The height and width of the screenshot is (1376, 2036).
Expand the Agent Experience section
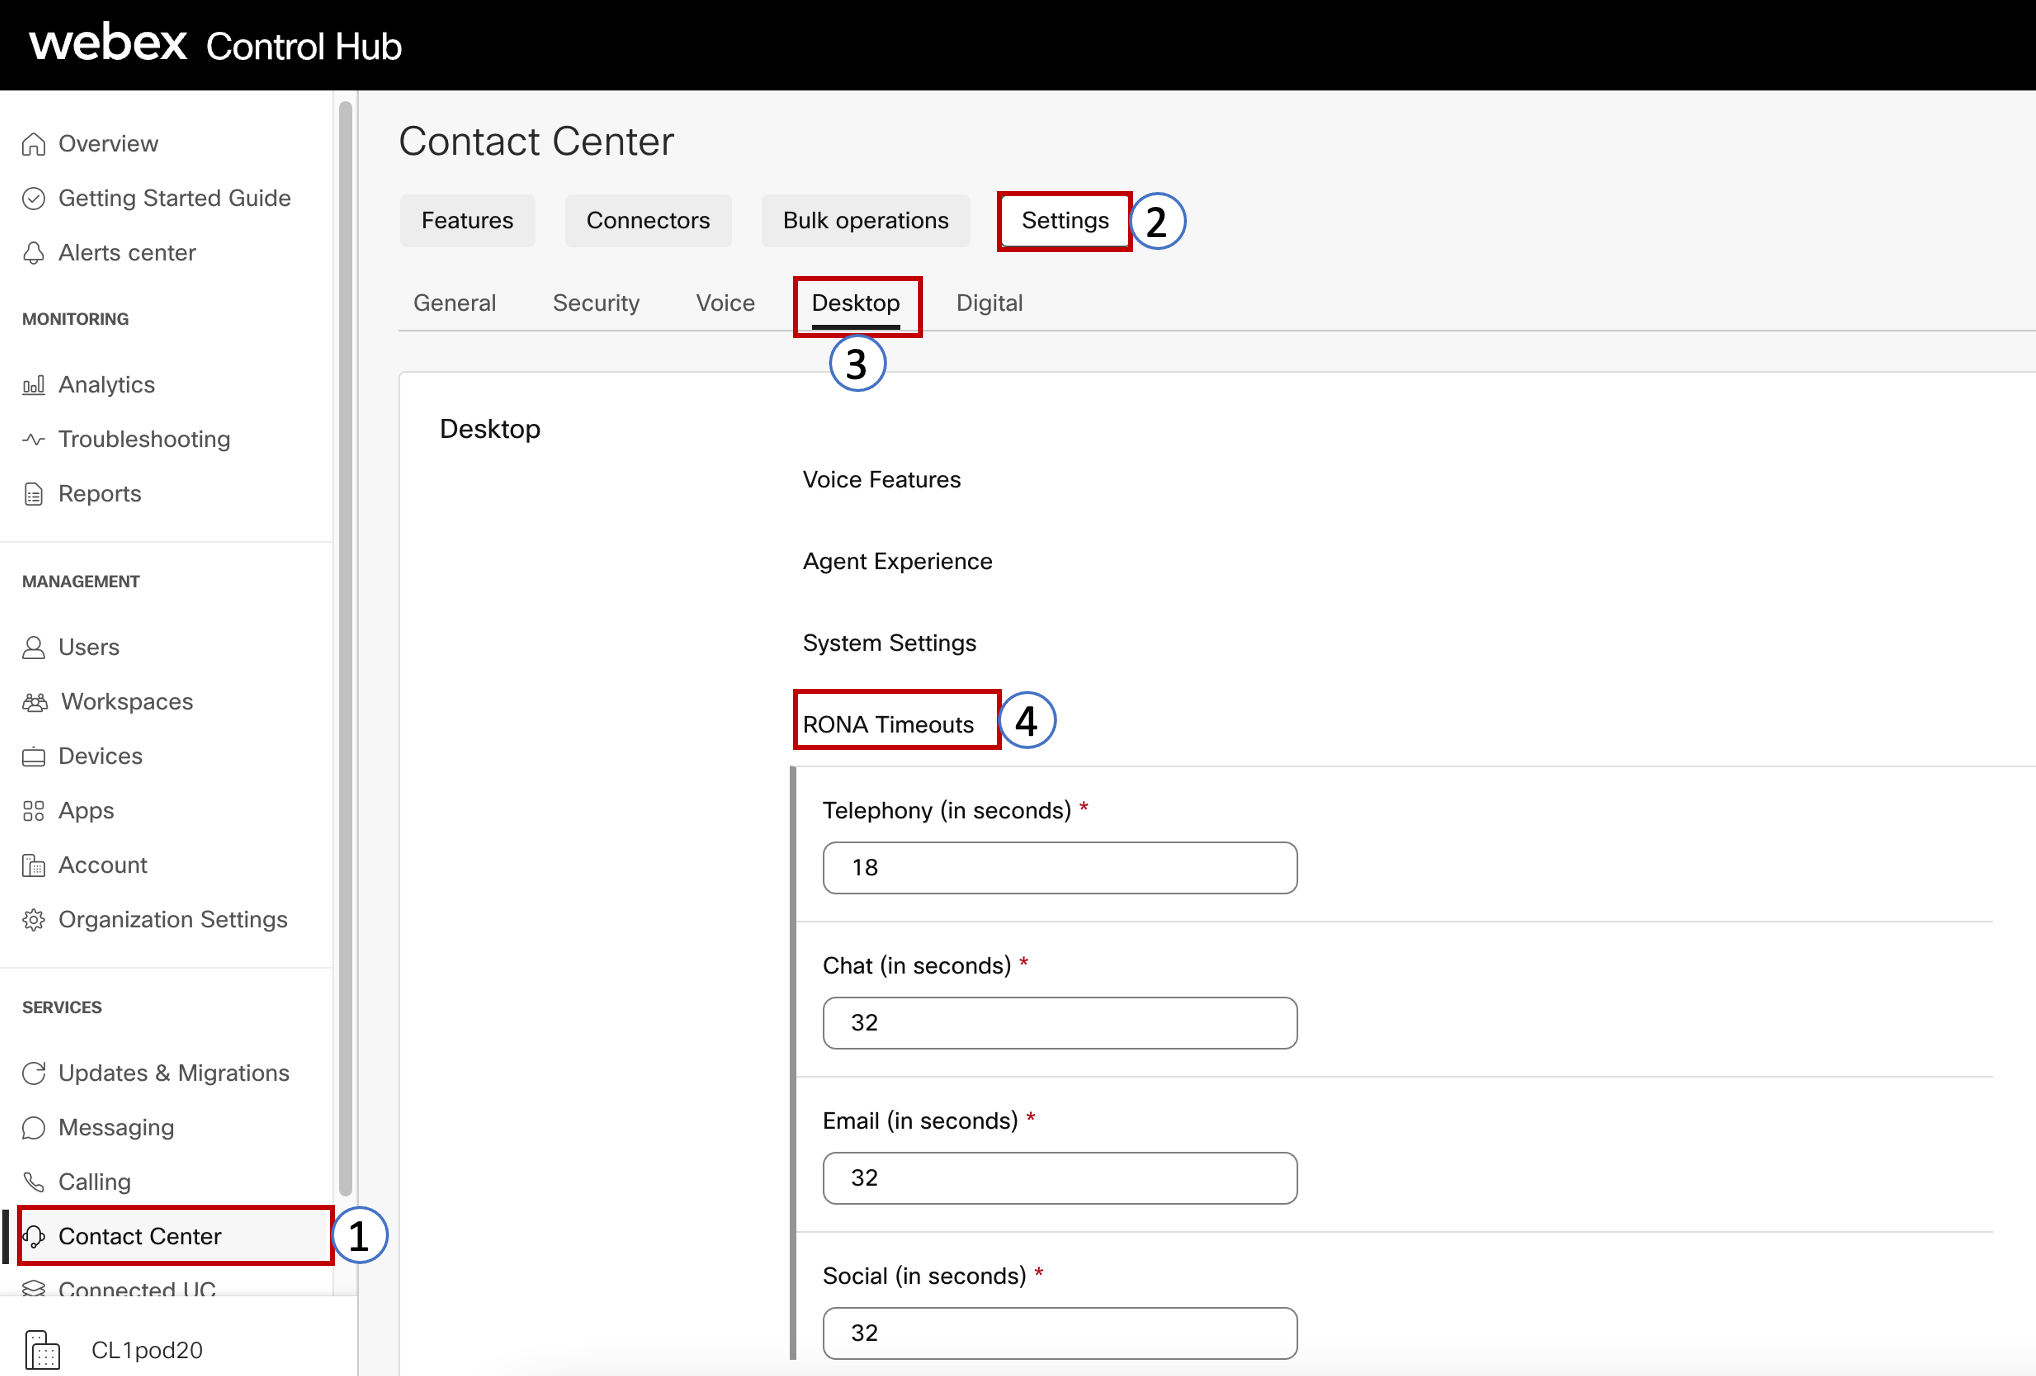click(x=897, y=561)
